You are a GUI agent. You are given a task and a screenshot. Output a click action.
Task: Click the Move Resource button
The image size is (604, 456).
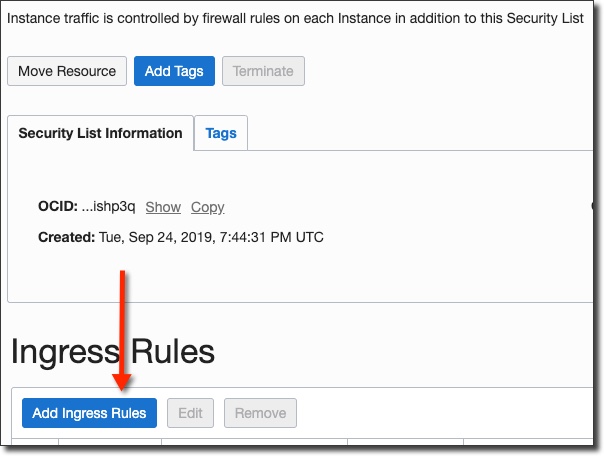[67, 71]
